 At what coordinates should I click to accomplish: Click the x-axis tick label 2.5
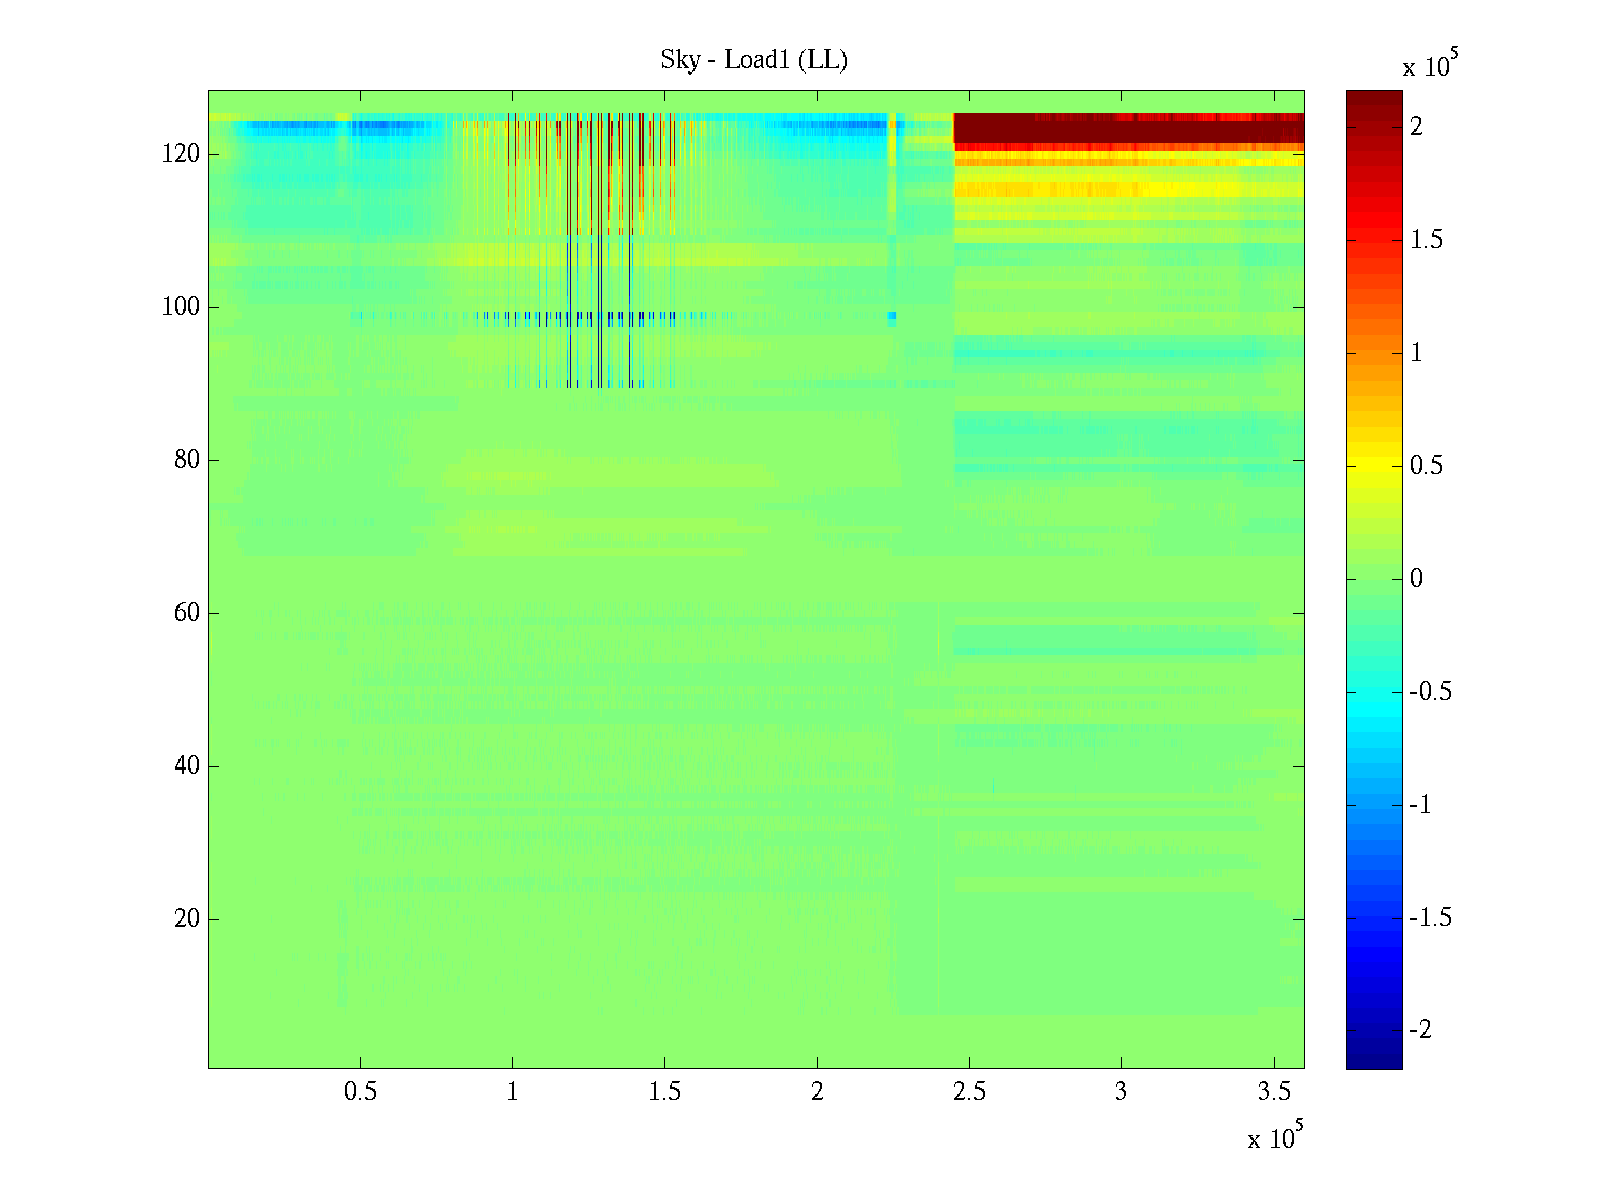point(969,1092)
